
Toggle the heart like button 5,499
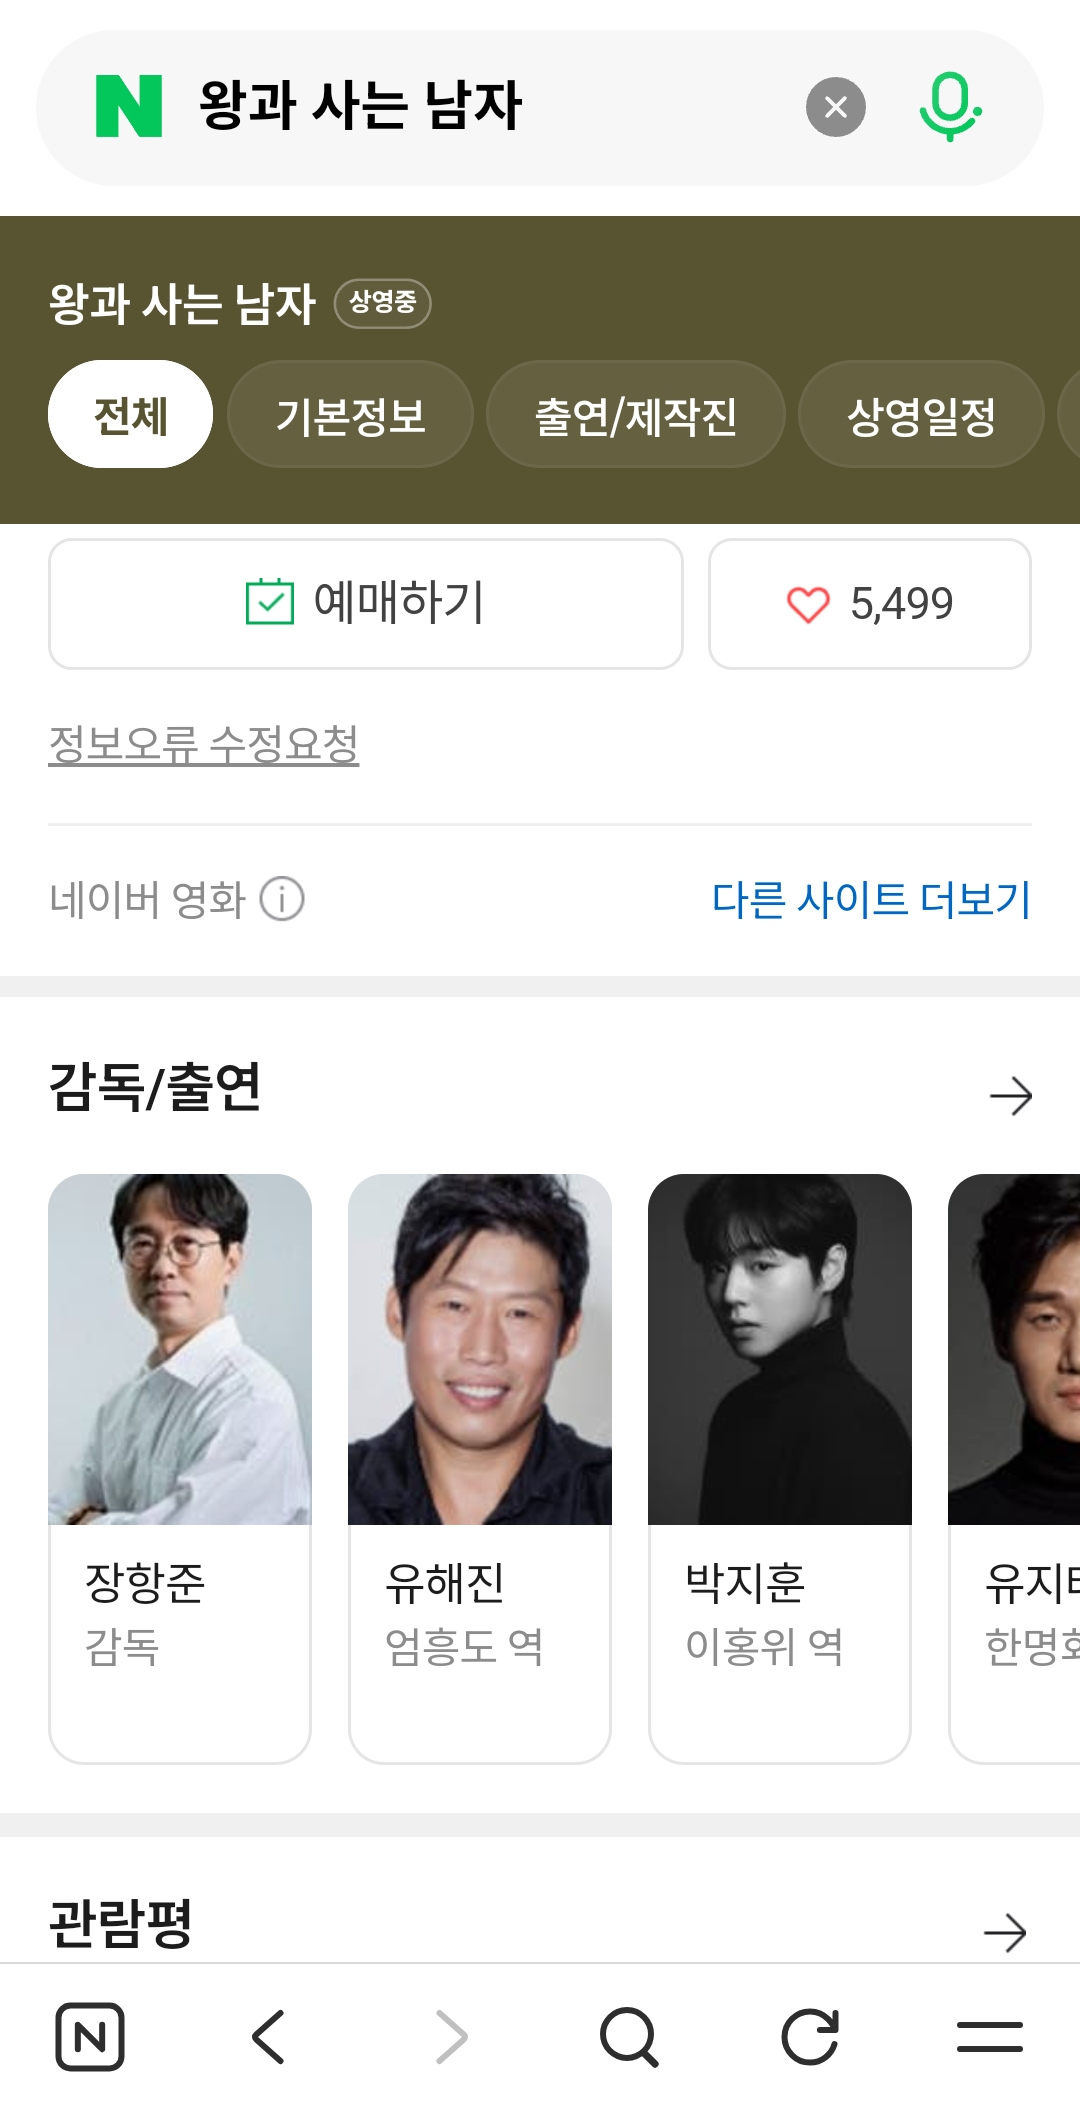click(870, 604)
